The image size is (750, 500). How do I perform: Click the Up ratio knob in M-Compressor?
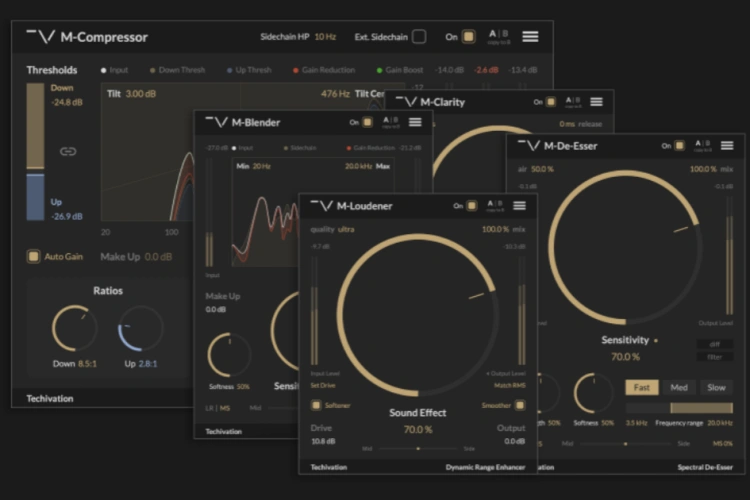tap(141, 328)
